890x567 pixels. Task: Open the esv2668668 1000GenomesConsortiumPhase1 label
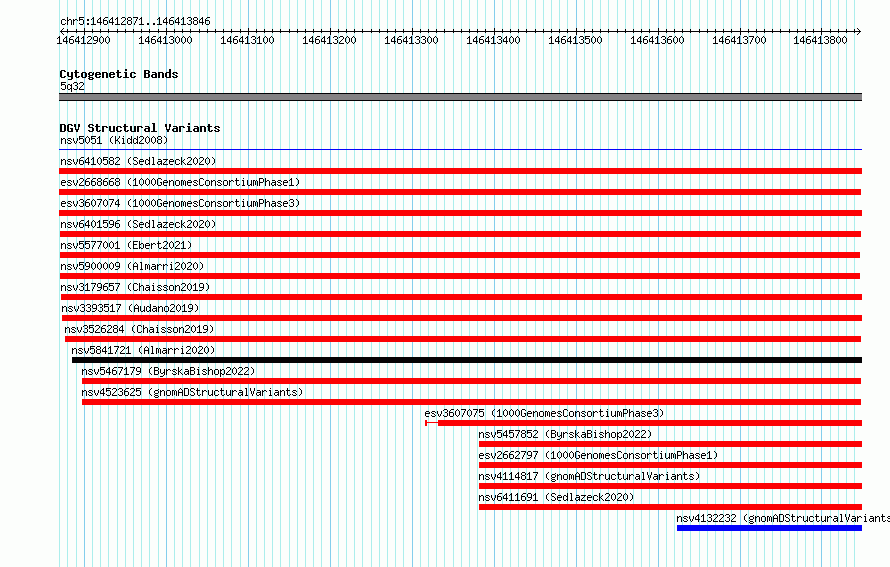180,182
